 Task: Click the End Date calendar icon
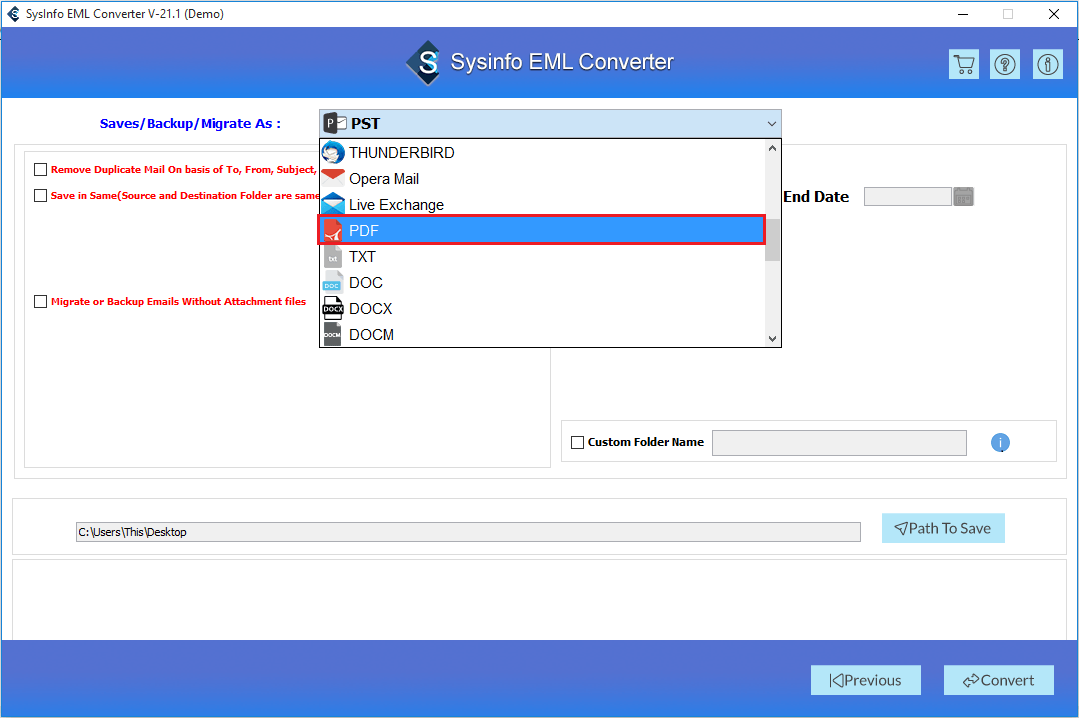pos(963,197)
